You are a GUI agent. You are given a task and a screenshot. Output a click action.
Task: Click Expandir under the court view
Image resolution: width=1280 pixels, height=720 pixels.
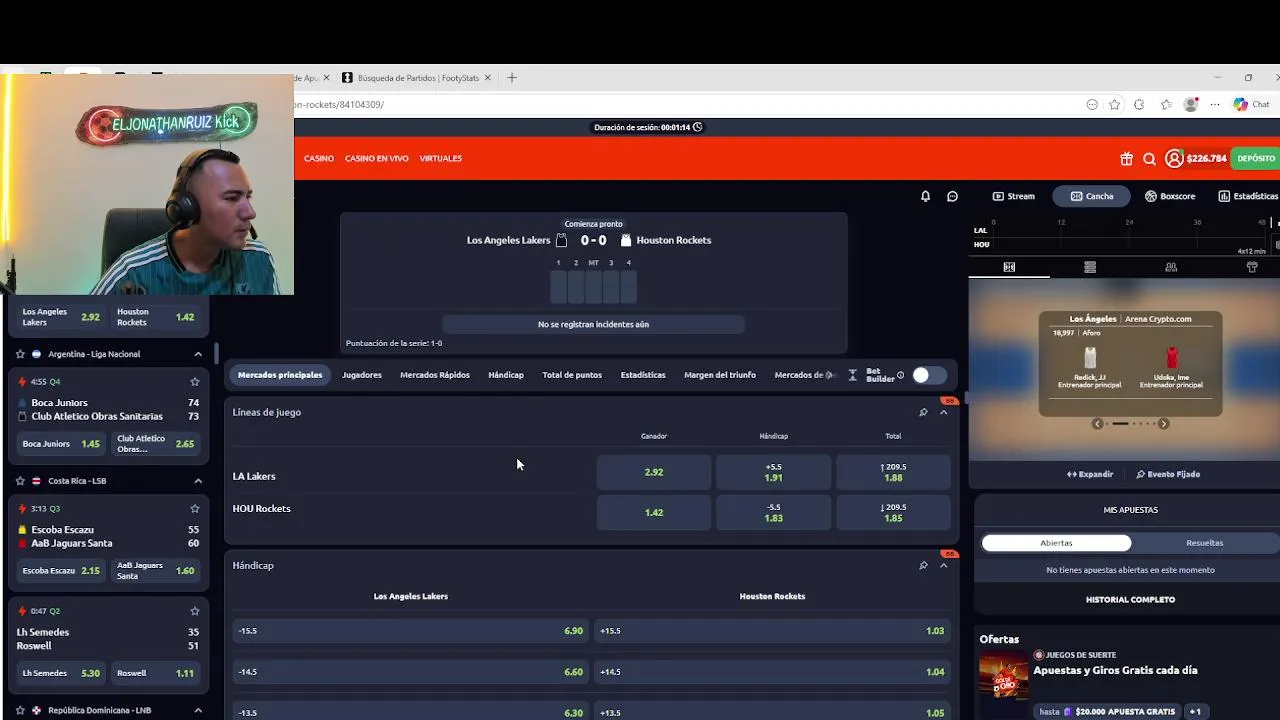pos(1089,474)
